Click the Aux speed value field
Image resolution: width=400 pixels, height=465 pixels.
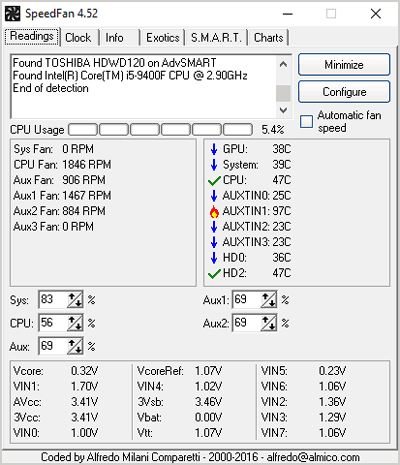pyautogui.click(x=53, y=346)
